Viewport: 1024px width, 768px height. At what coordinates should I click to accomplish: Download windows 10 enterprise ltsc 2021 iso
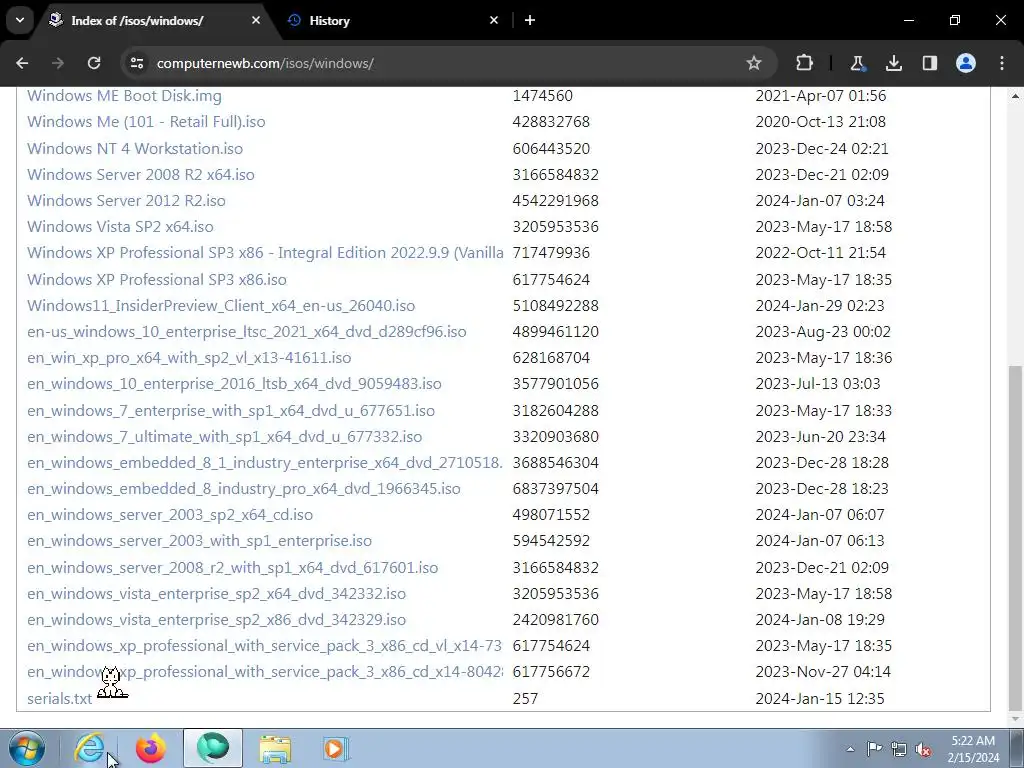247,332
